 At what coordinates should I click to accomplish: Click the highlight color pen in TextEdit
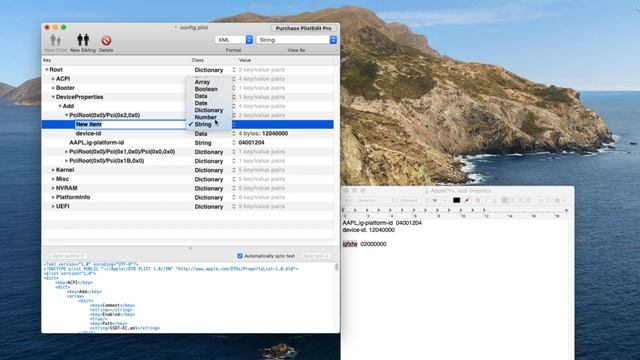467,200
